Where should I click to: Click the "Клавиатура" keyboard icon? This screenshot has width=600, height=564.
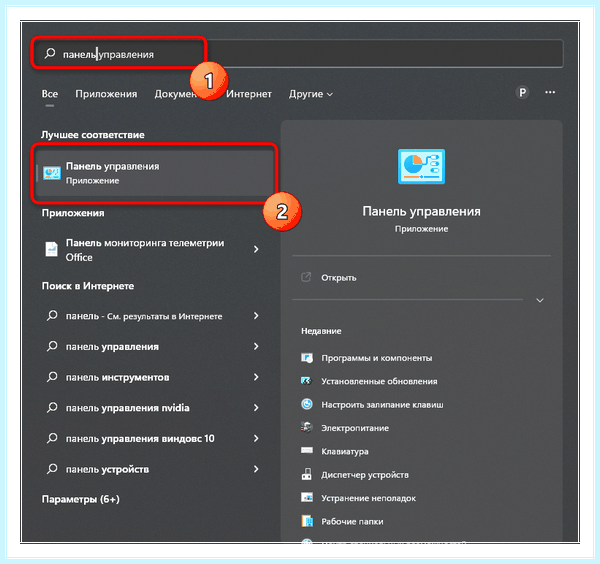click(307, 450)
